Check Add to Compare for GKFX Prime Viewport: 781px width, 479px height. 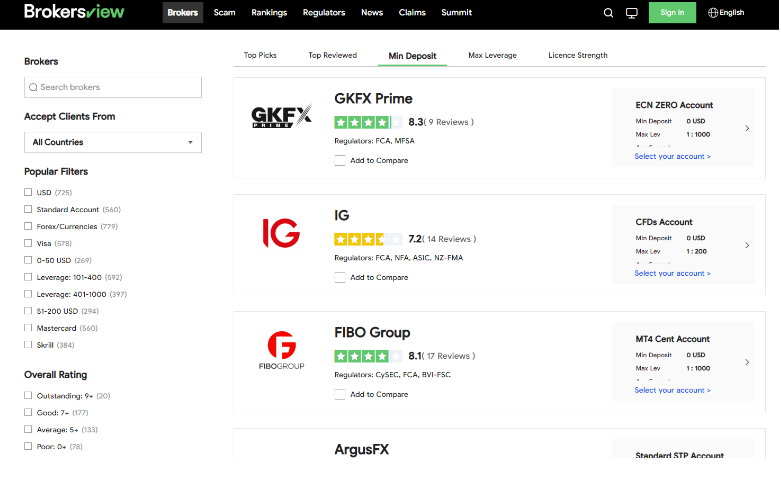[x=340, y=160]
